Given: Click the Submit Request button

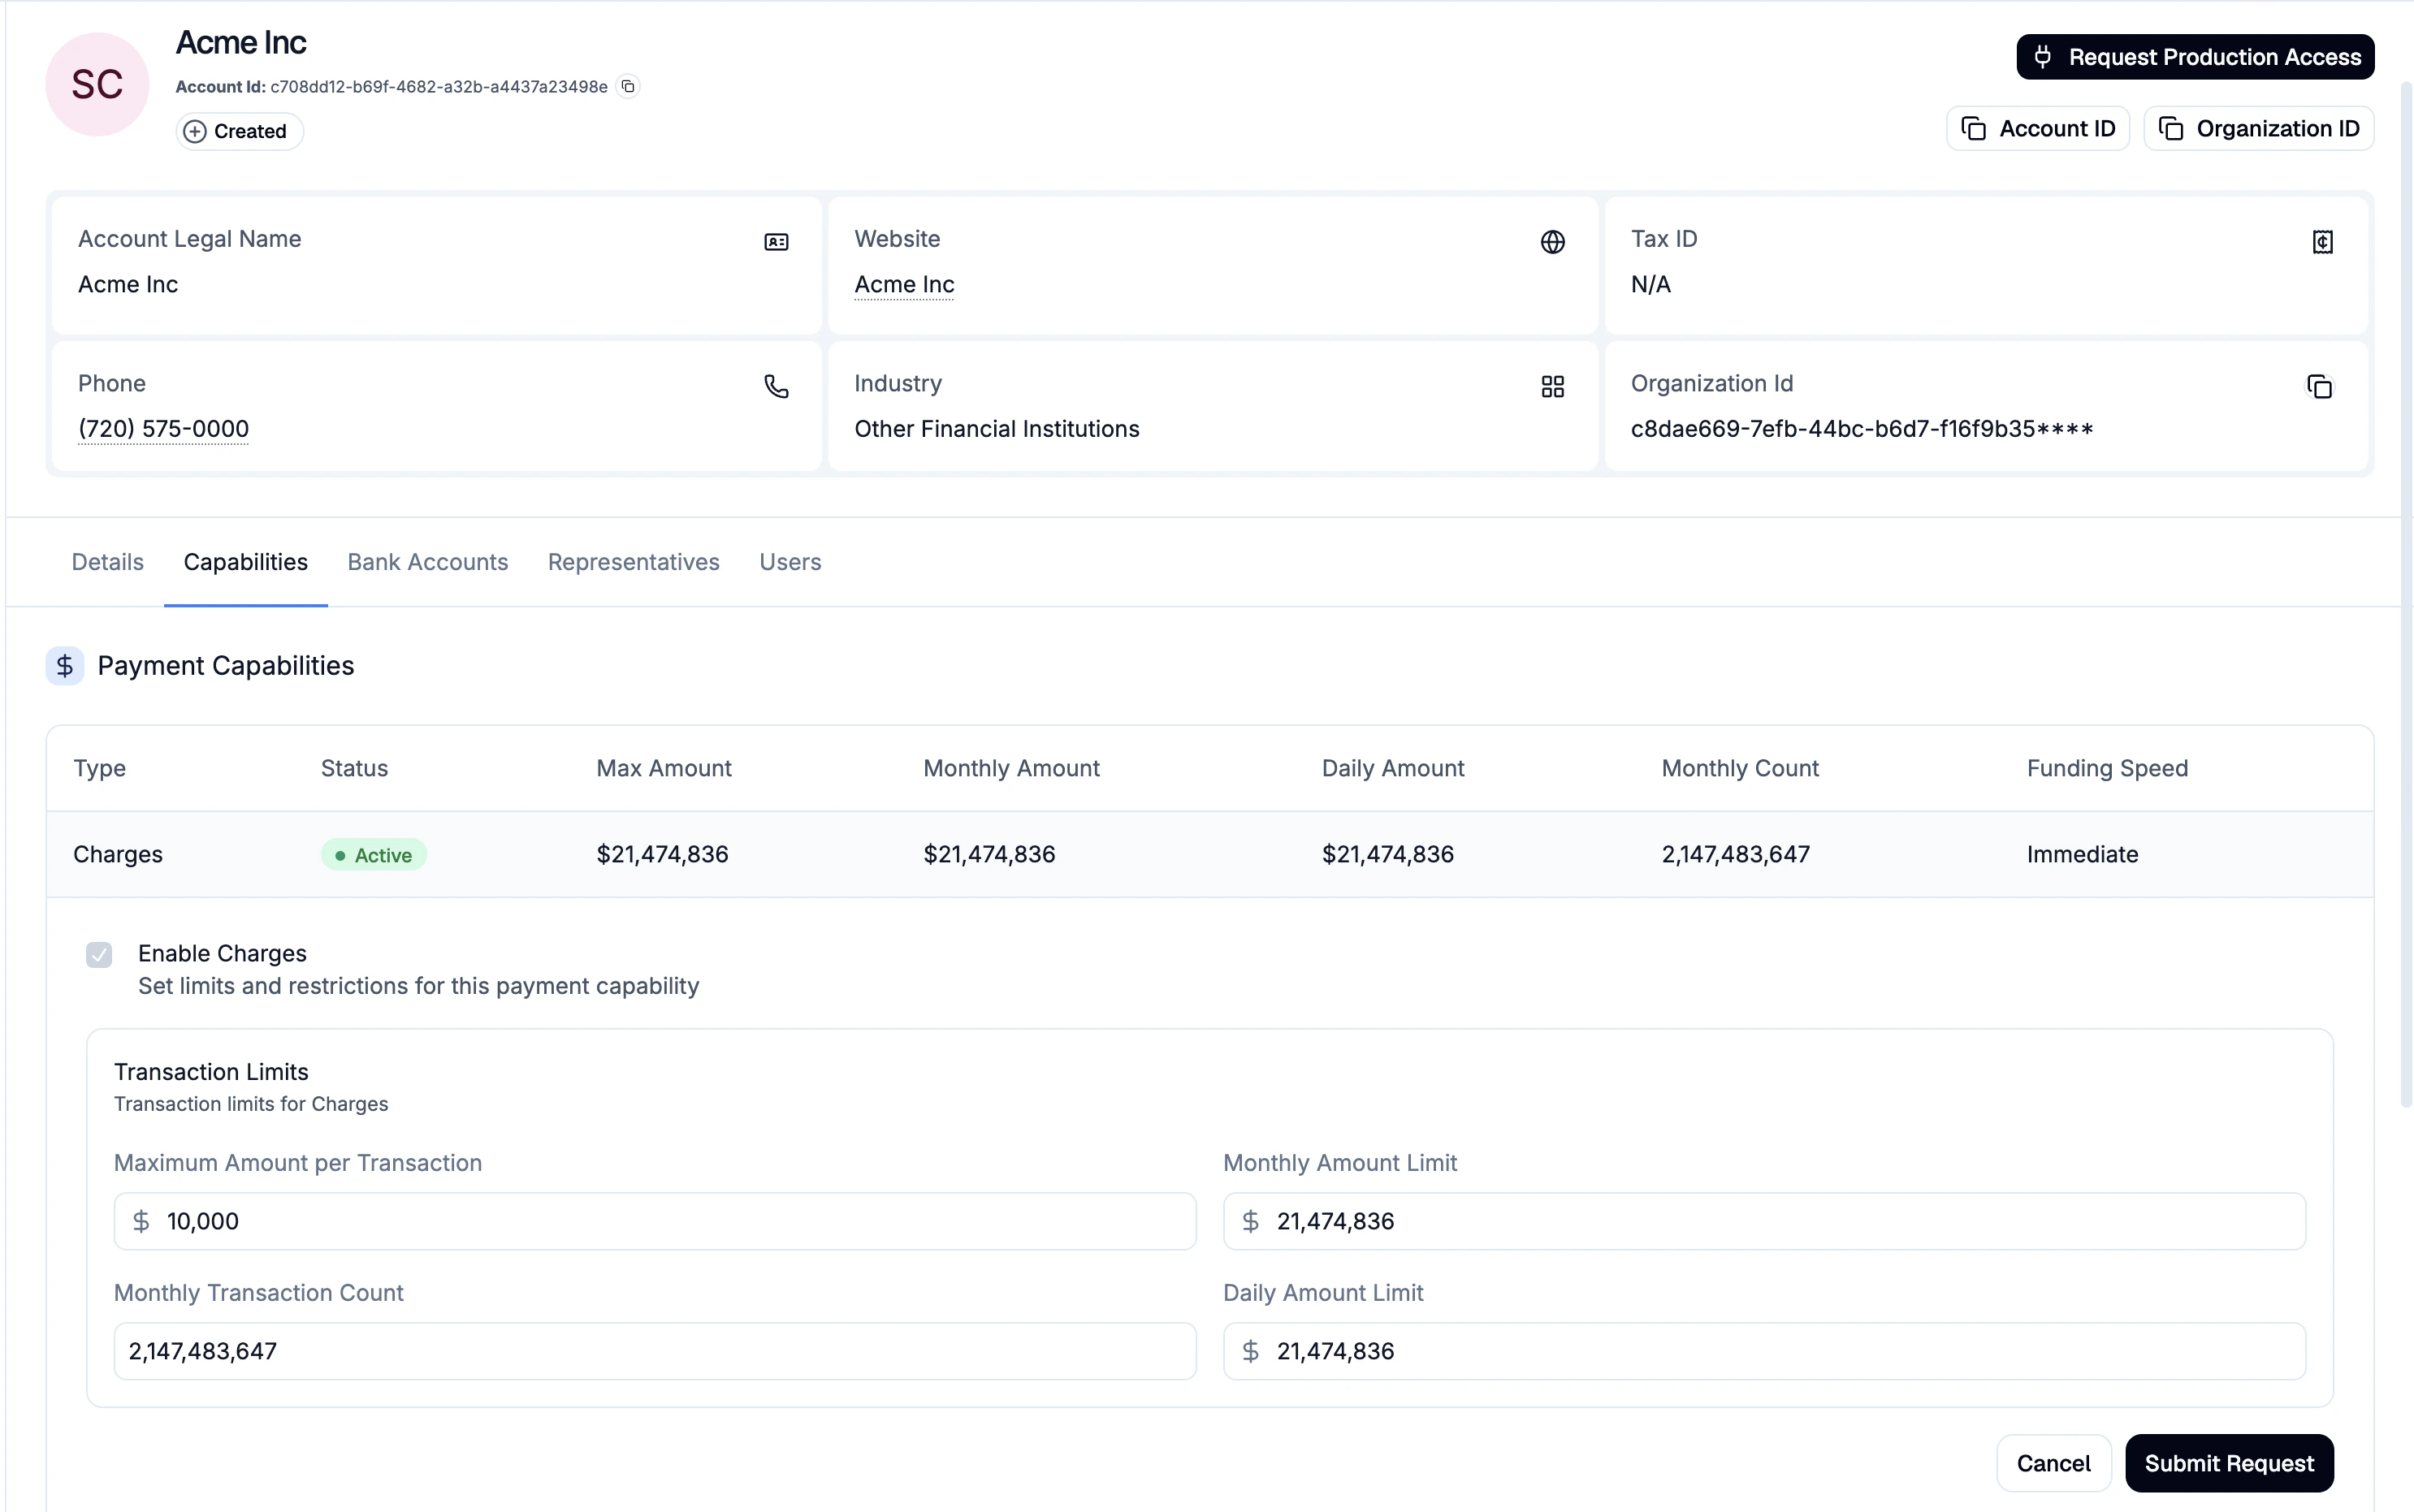Looking at the screenshot, I should coord(2229,1462).
